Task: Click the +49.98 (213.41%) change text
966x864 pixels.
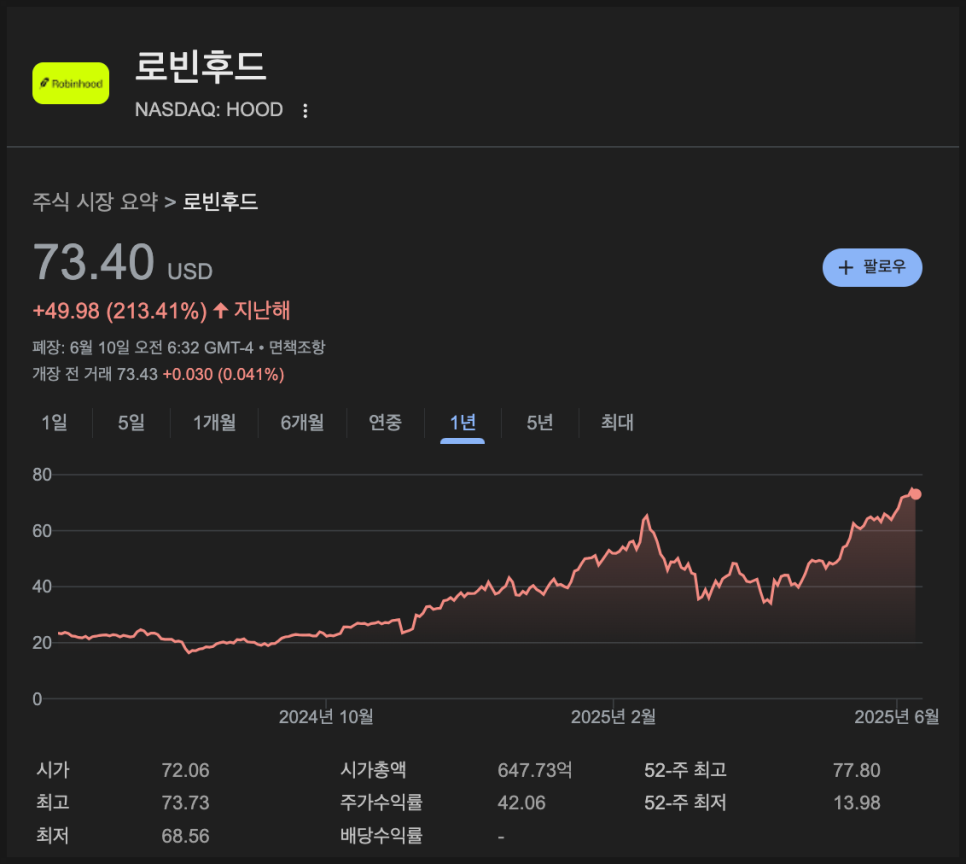Action: pos(120,311)
